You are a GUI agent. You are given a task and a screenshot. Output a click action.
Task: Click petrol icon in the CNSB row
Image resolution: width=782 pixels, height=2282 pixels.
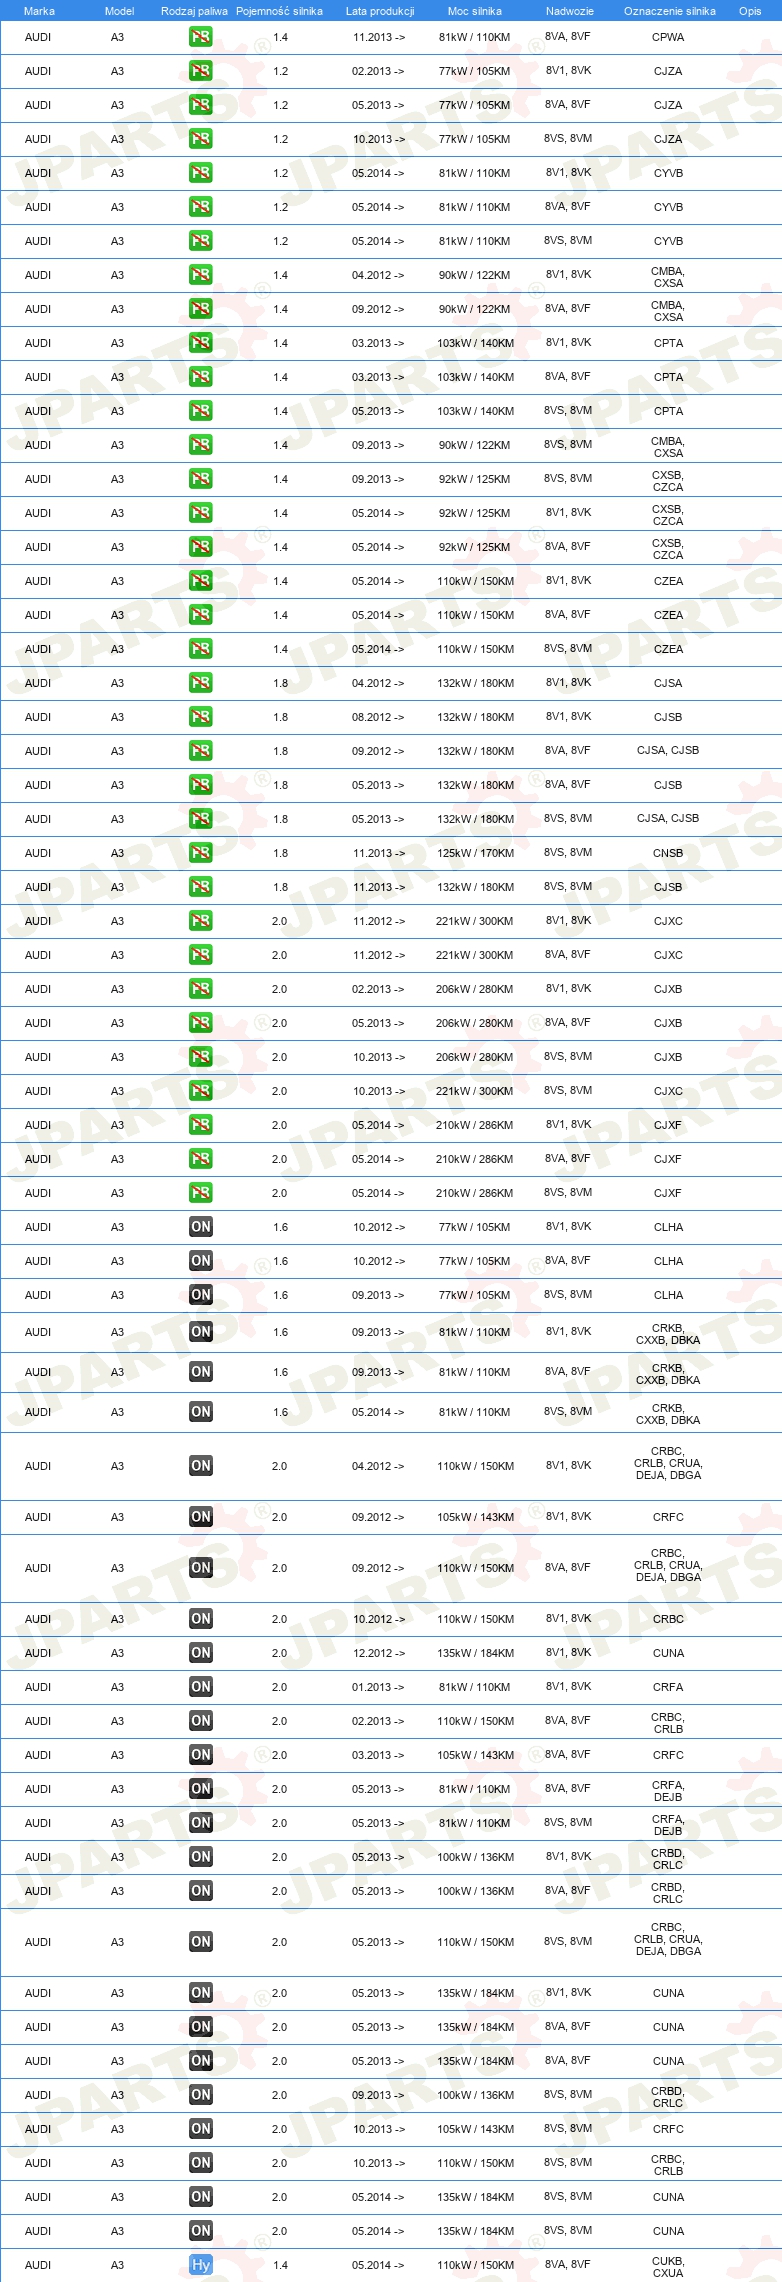click(x=200, y=853)
